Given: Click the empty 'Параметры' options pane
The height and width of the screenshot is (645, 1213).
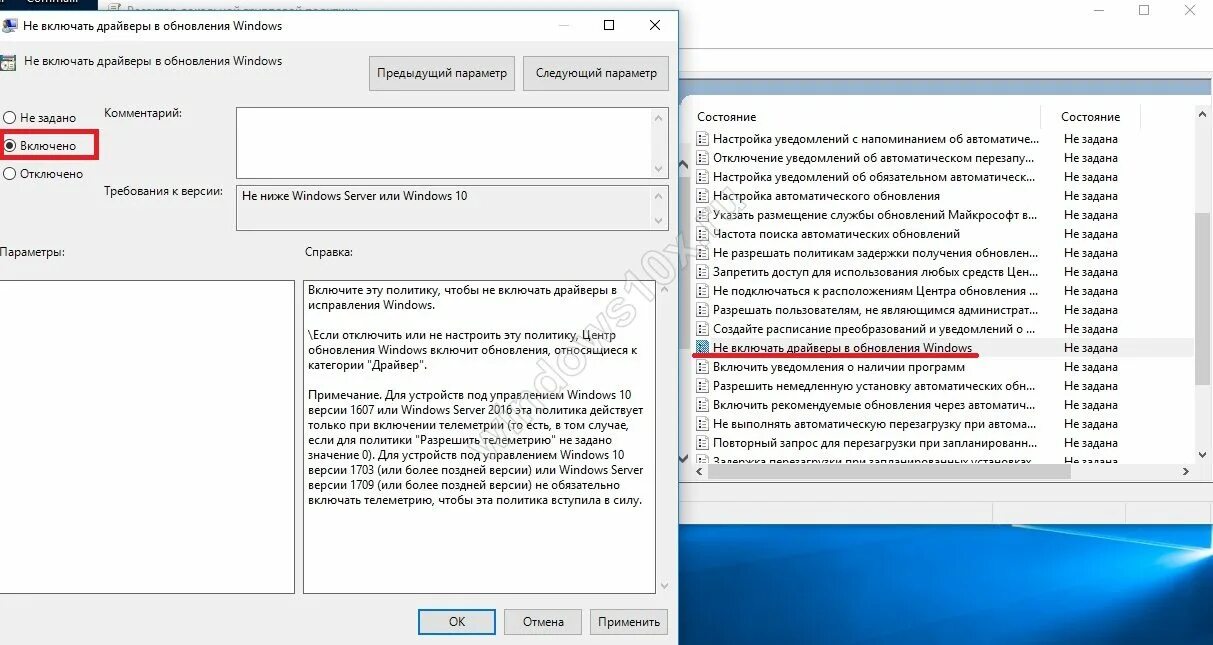Looking at the screenshot, I should click(146, 437).
